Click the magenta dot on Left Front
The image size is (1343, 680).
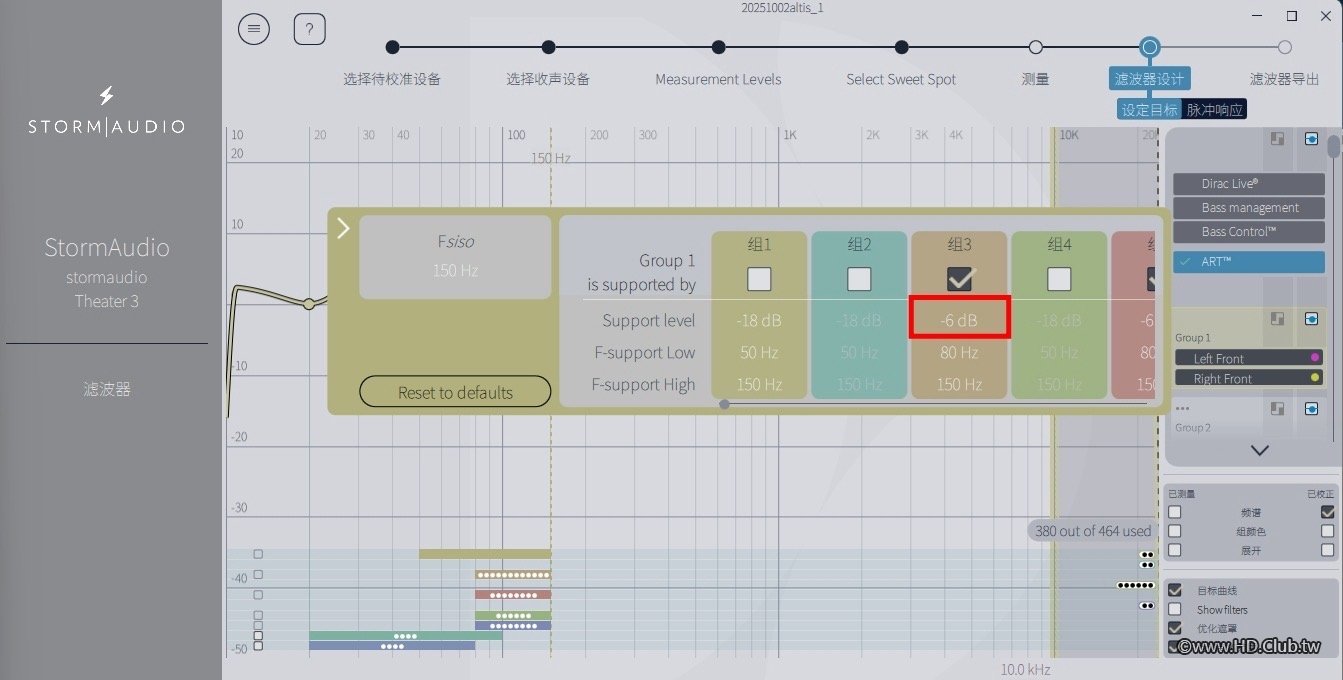pyautogui.click(x=1314, y=357)
